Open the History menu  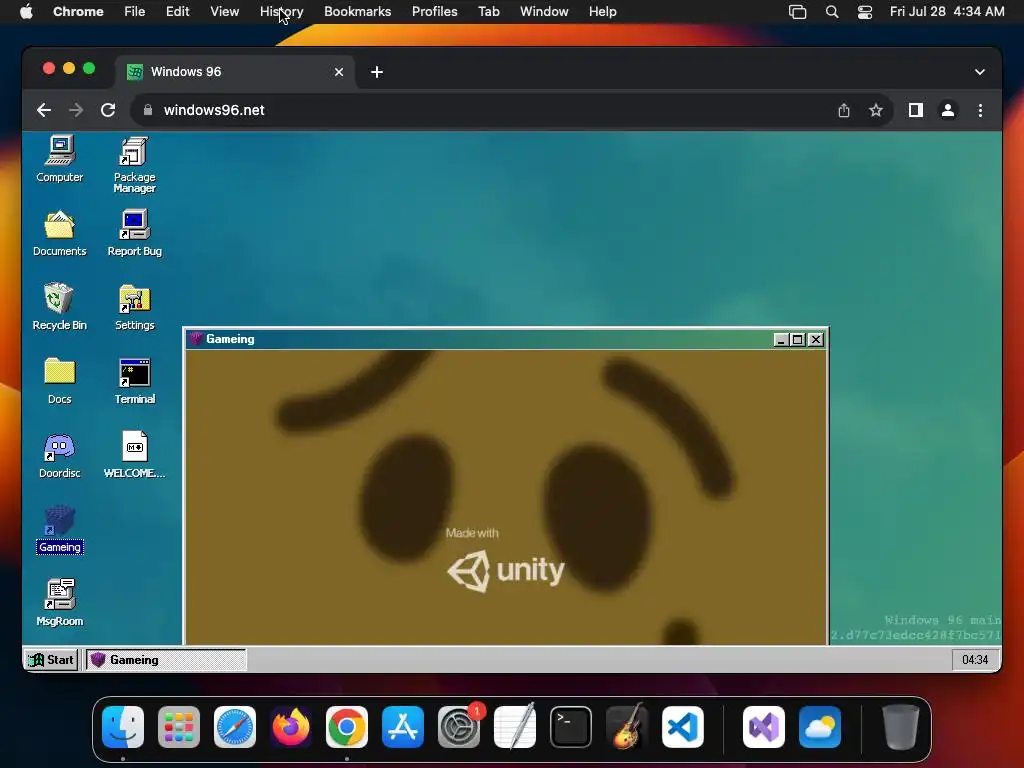pos(281,12)
